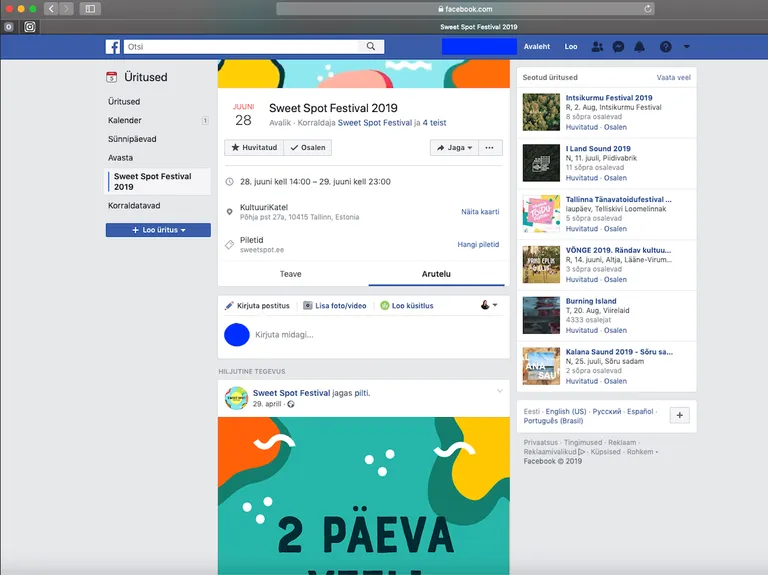Open the notifications bell icon
768x575 pixels.
639,47
